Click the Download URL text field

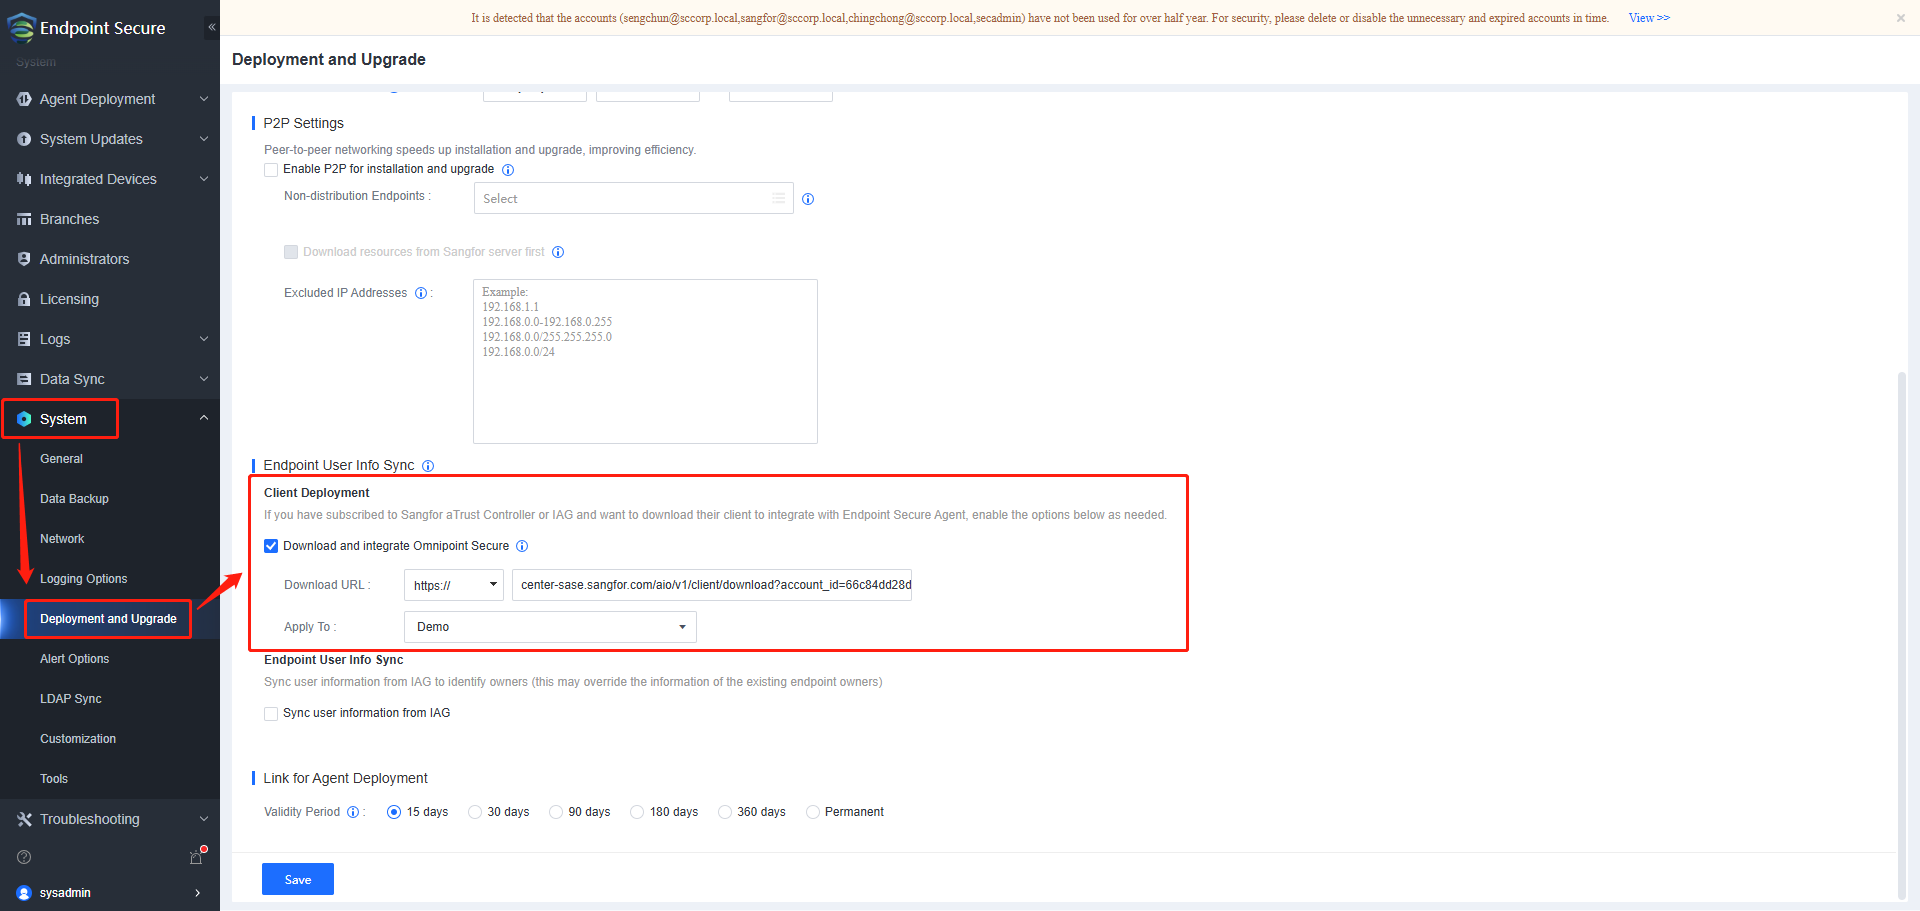click(x=712, y=585)
